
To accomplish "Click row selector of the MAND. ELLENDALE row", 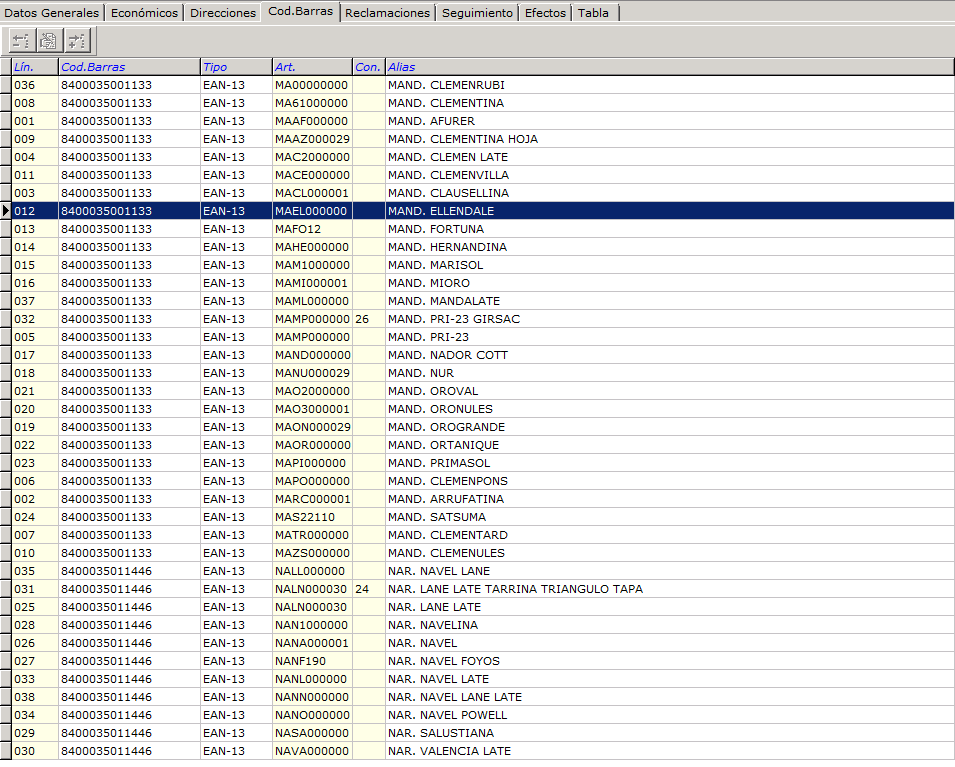I will [x=6, y=211].
